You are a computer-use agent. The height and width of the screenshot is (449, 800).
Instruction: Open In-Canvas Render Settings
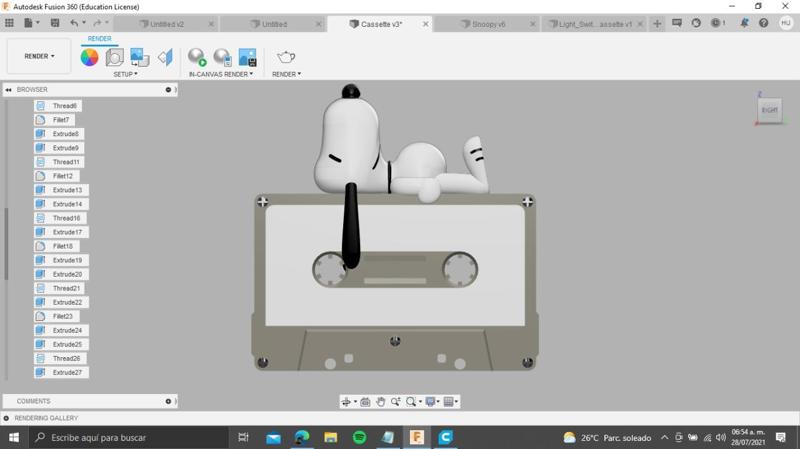tap(222, 57)
